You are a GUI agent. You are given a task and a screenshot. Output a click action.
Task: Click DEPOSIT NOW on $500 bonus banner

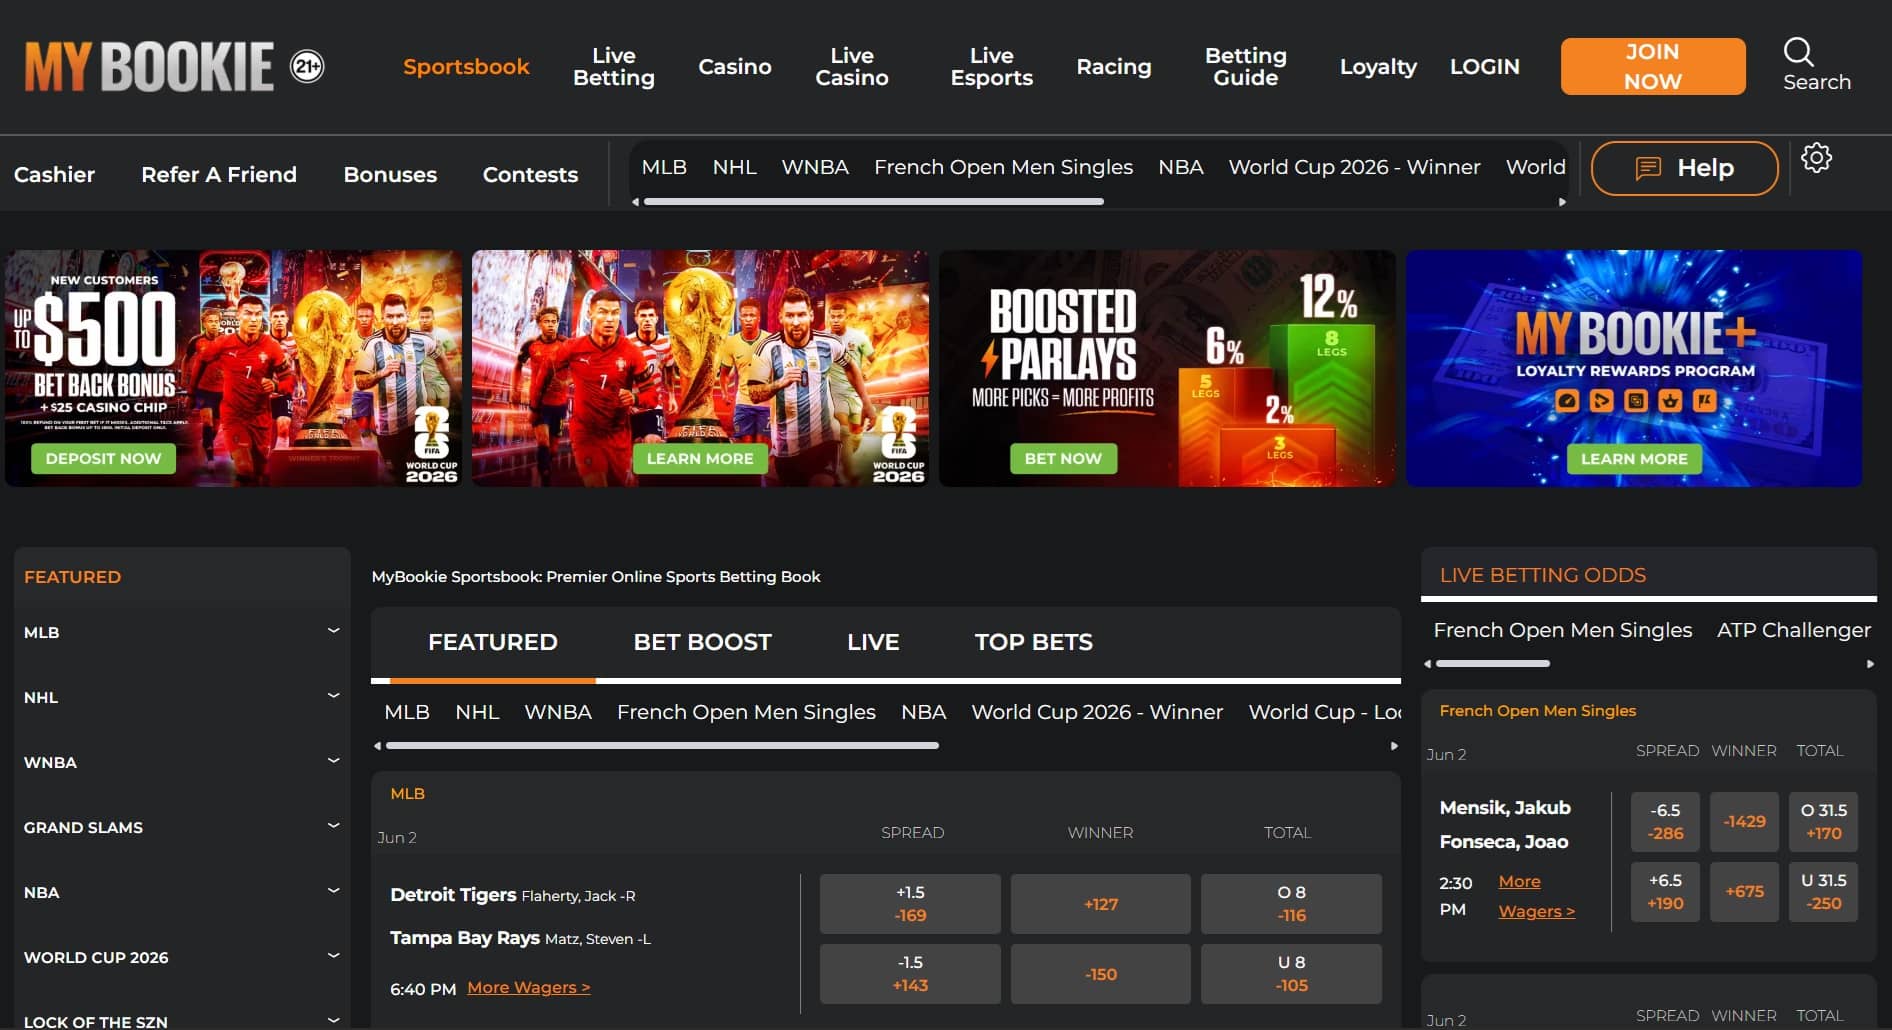(103, 458)
